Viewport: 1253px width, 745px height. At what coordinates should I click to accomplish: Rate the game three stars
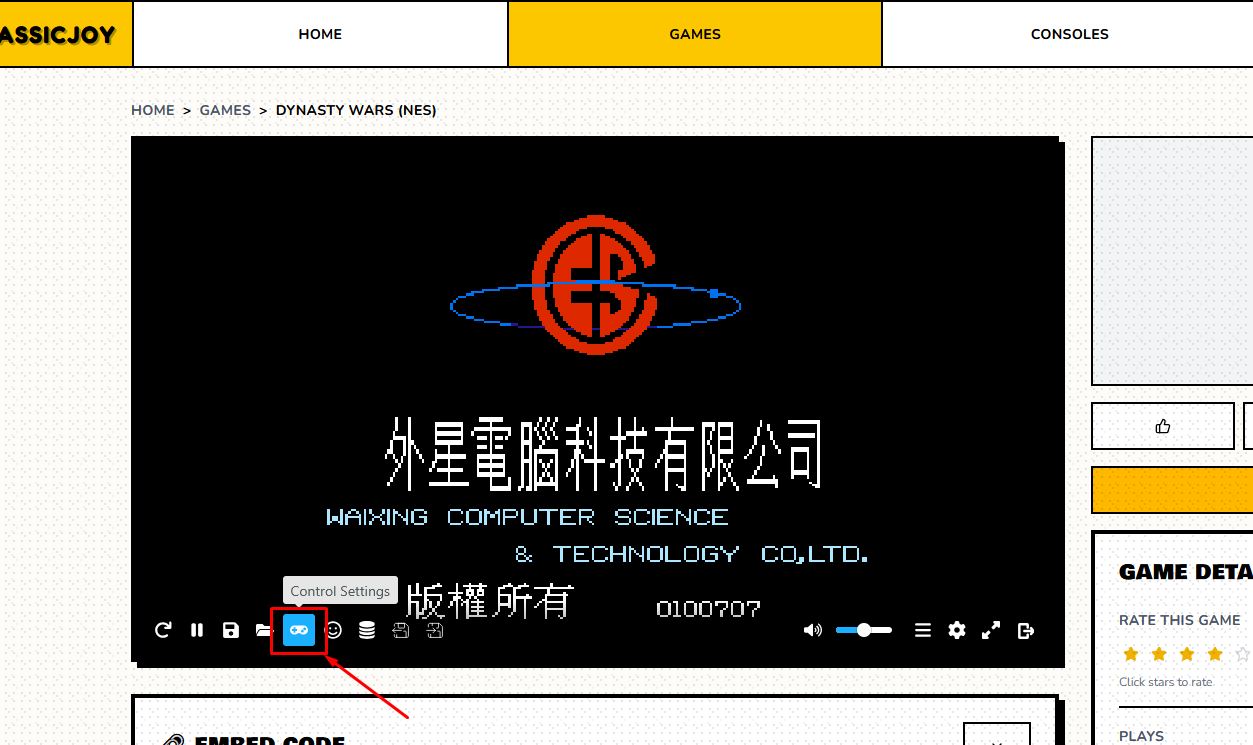[x=1187, y=654]
